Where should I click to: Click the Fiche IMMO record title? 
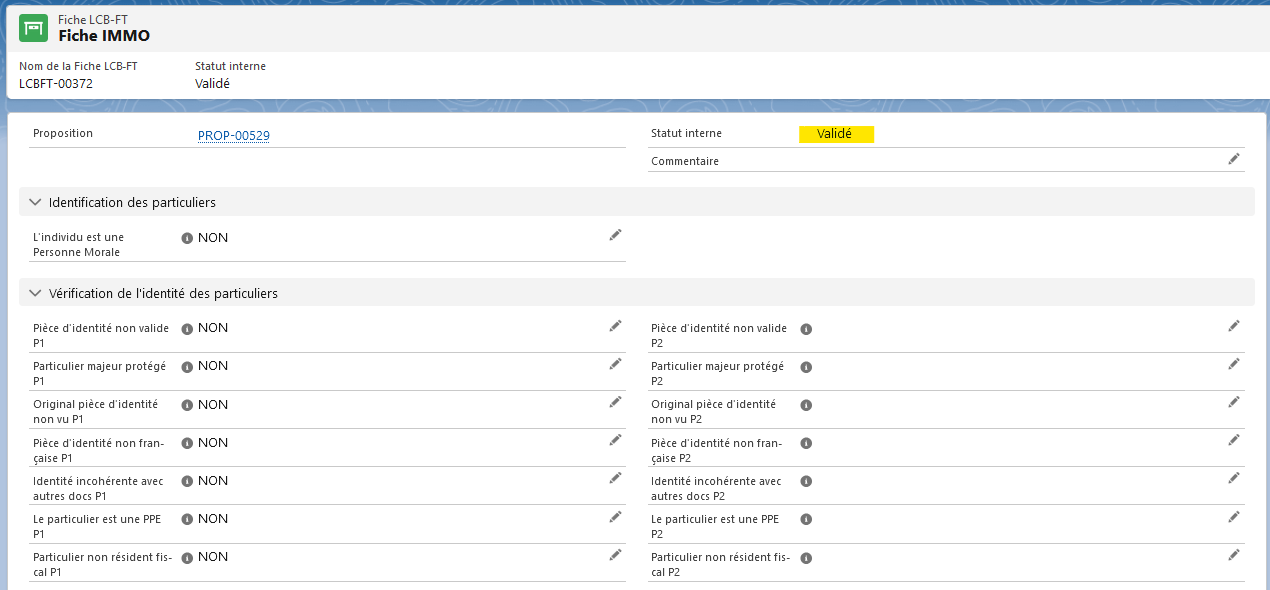click(x=104, y=35)
